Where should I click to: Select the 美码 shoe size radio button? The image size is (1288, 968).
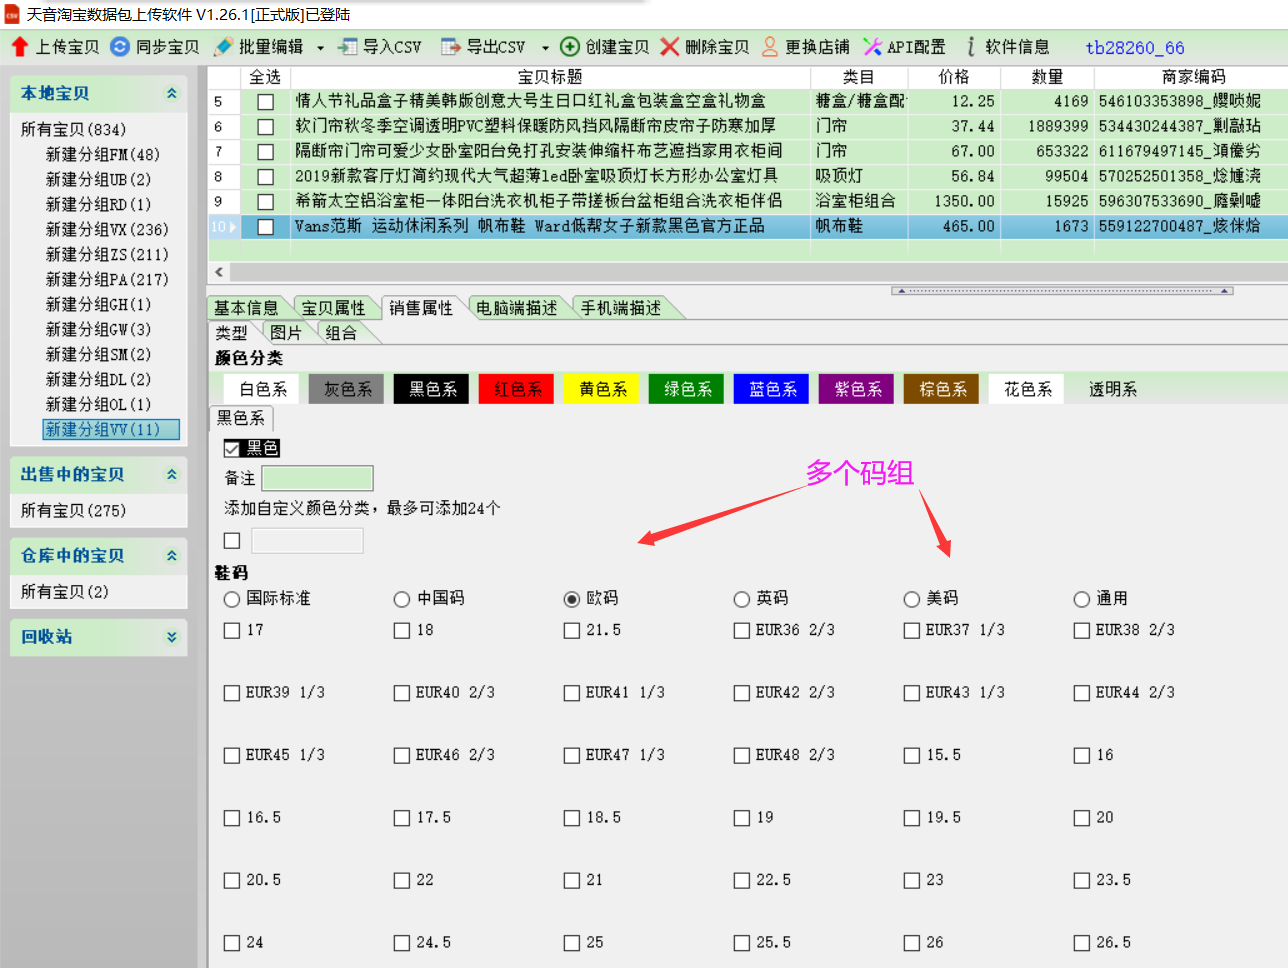(911, 599)
